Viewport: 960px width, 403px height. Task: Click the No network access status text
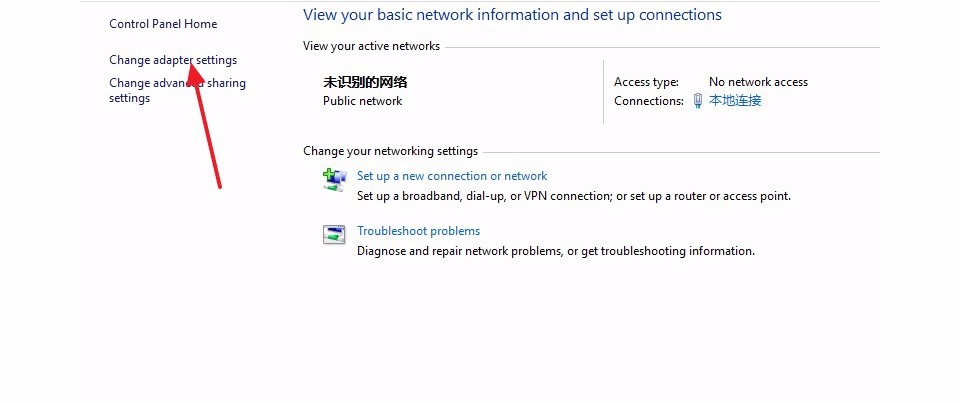click(x=758, y=82)
